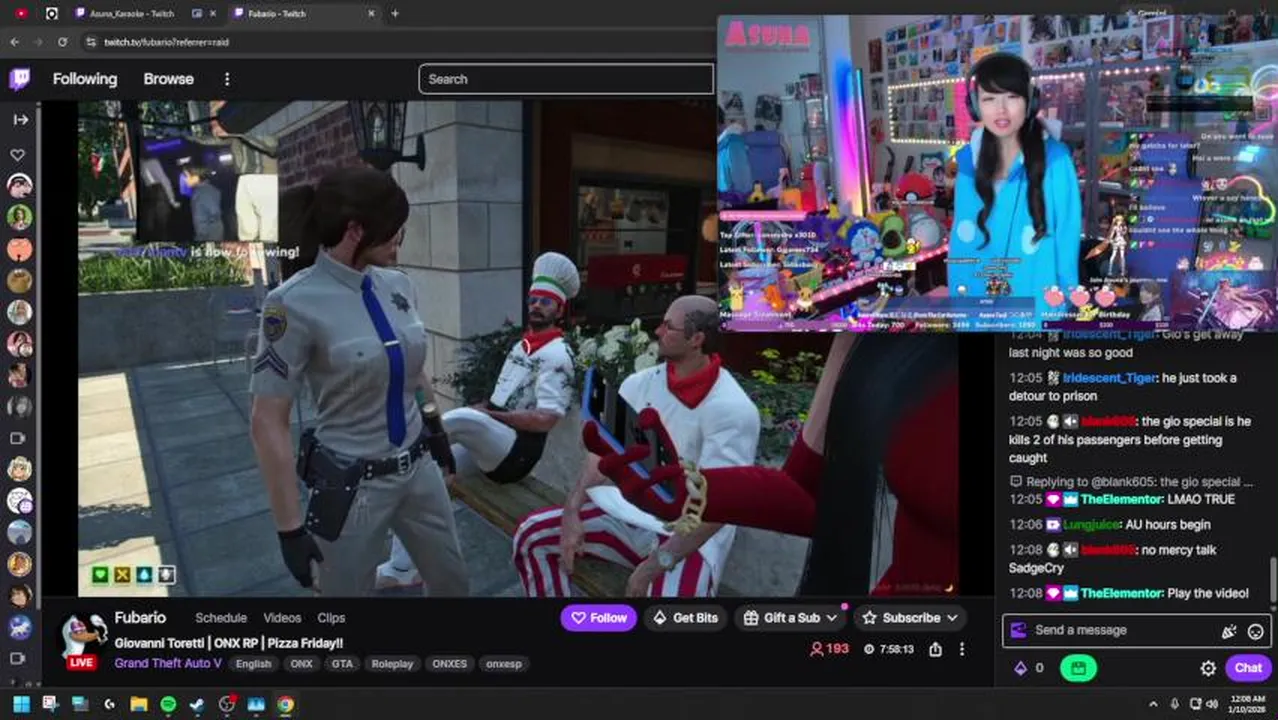Open a new browser tab with plus
The width and height of the screenshot is (1278, 720).
point(395,14)
